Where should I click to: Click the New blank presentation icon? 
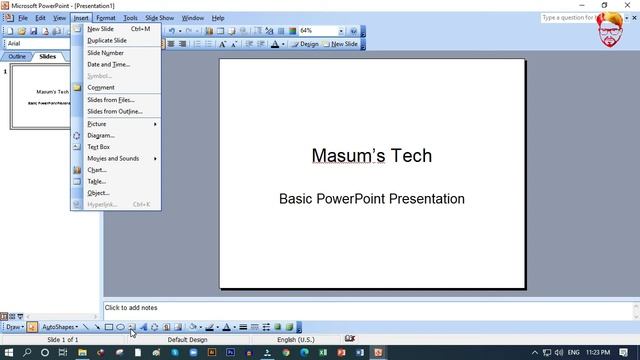pos(10,31)
